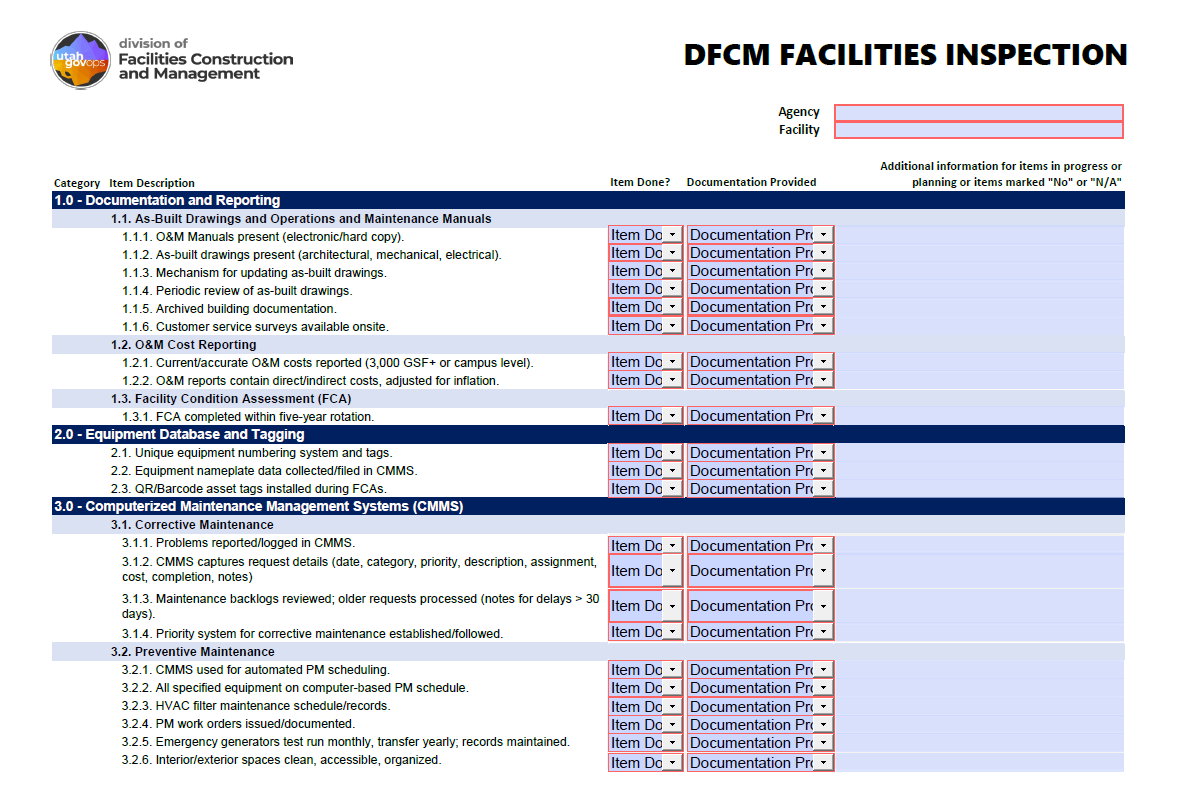Click the Utah GovOps logo

coord(81,60)
